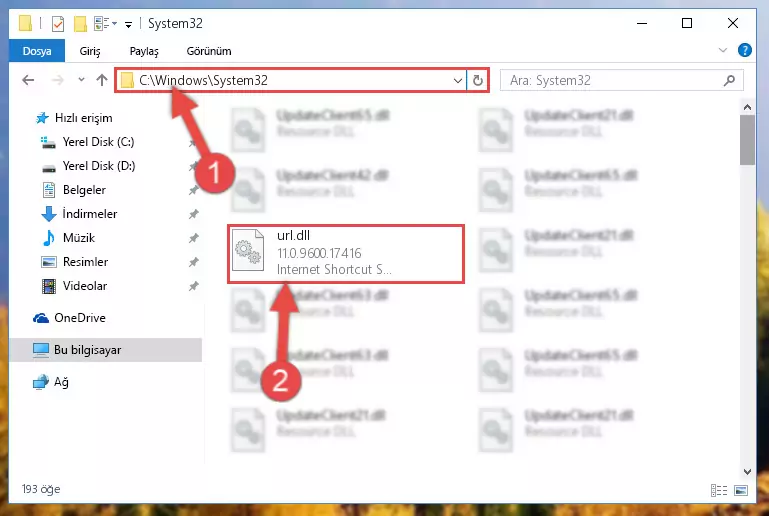The width and height of the screenshot is (769, 516).
Task: Go back with the back arrow
Action: pos(28,80)
